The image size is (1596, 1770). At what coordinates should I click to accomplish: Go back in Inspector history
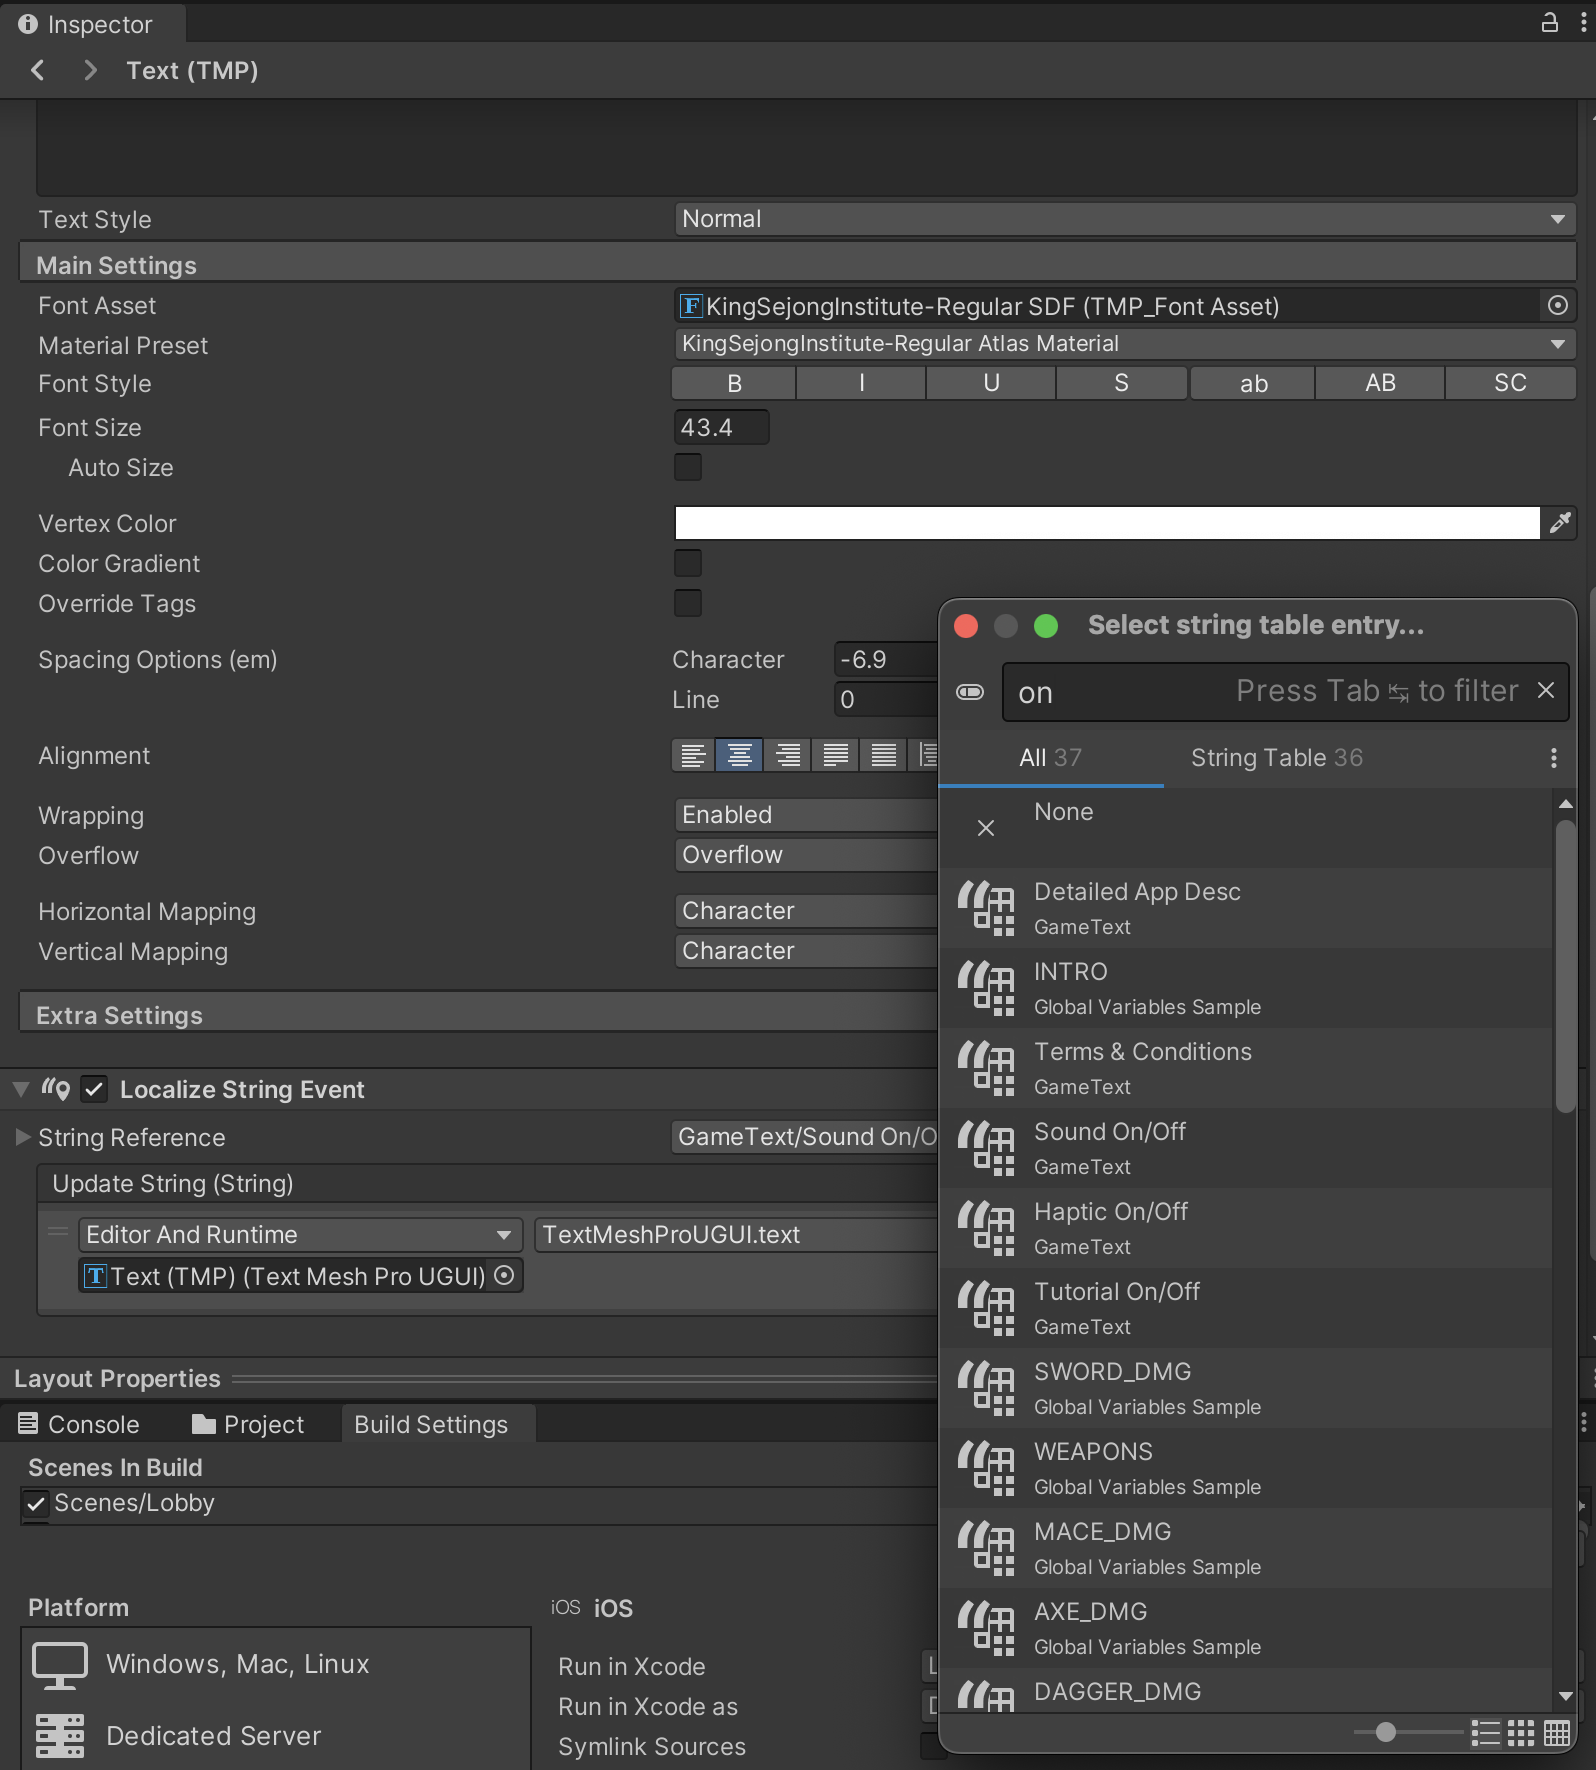(x=38, y=70)
